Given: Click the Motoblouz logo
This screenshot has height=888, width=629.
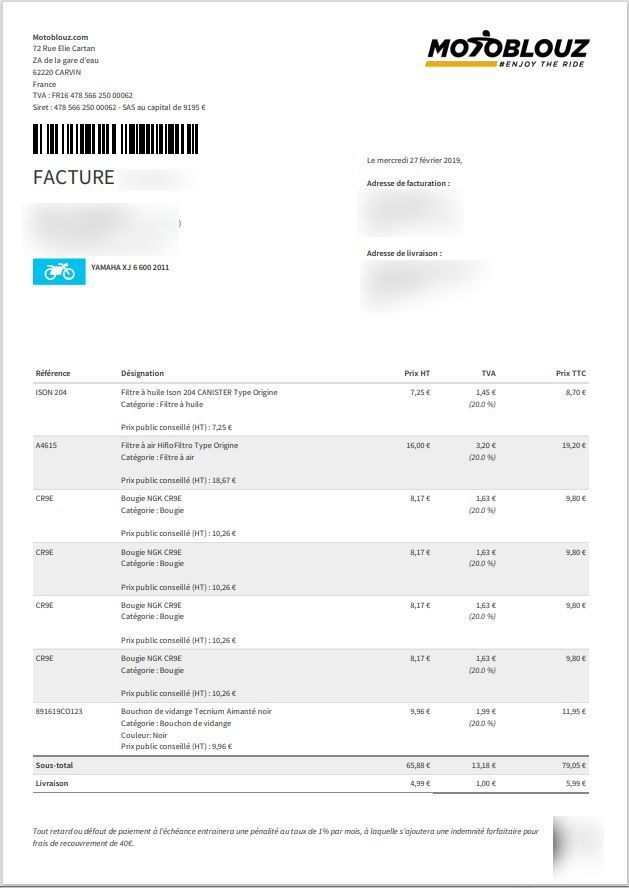Looking at the screenshot, I should point(507,49).
